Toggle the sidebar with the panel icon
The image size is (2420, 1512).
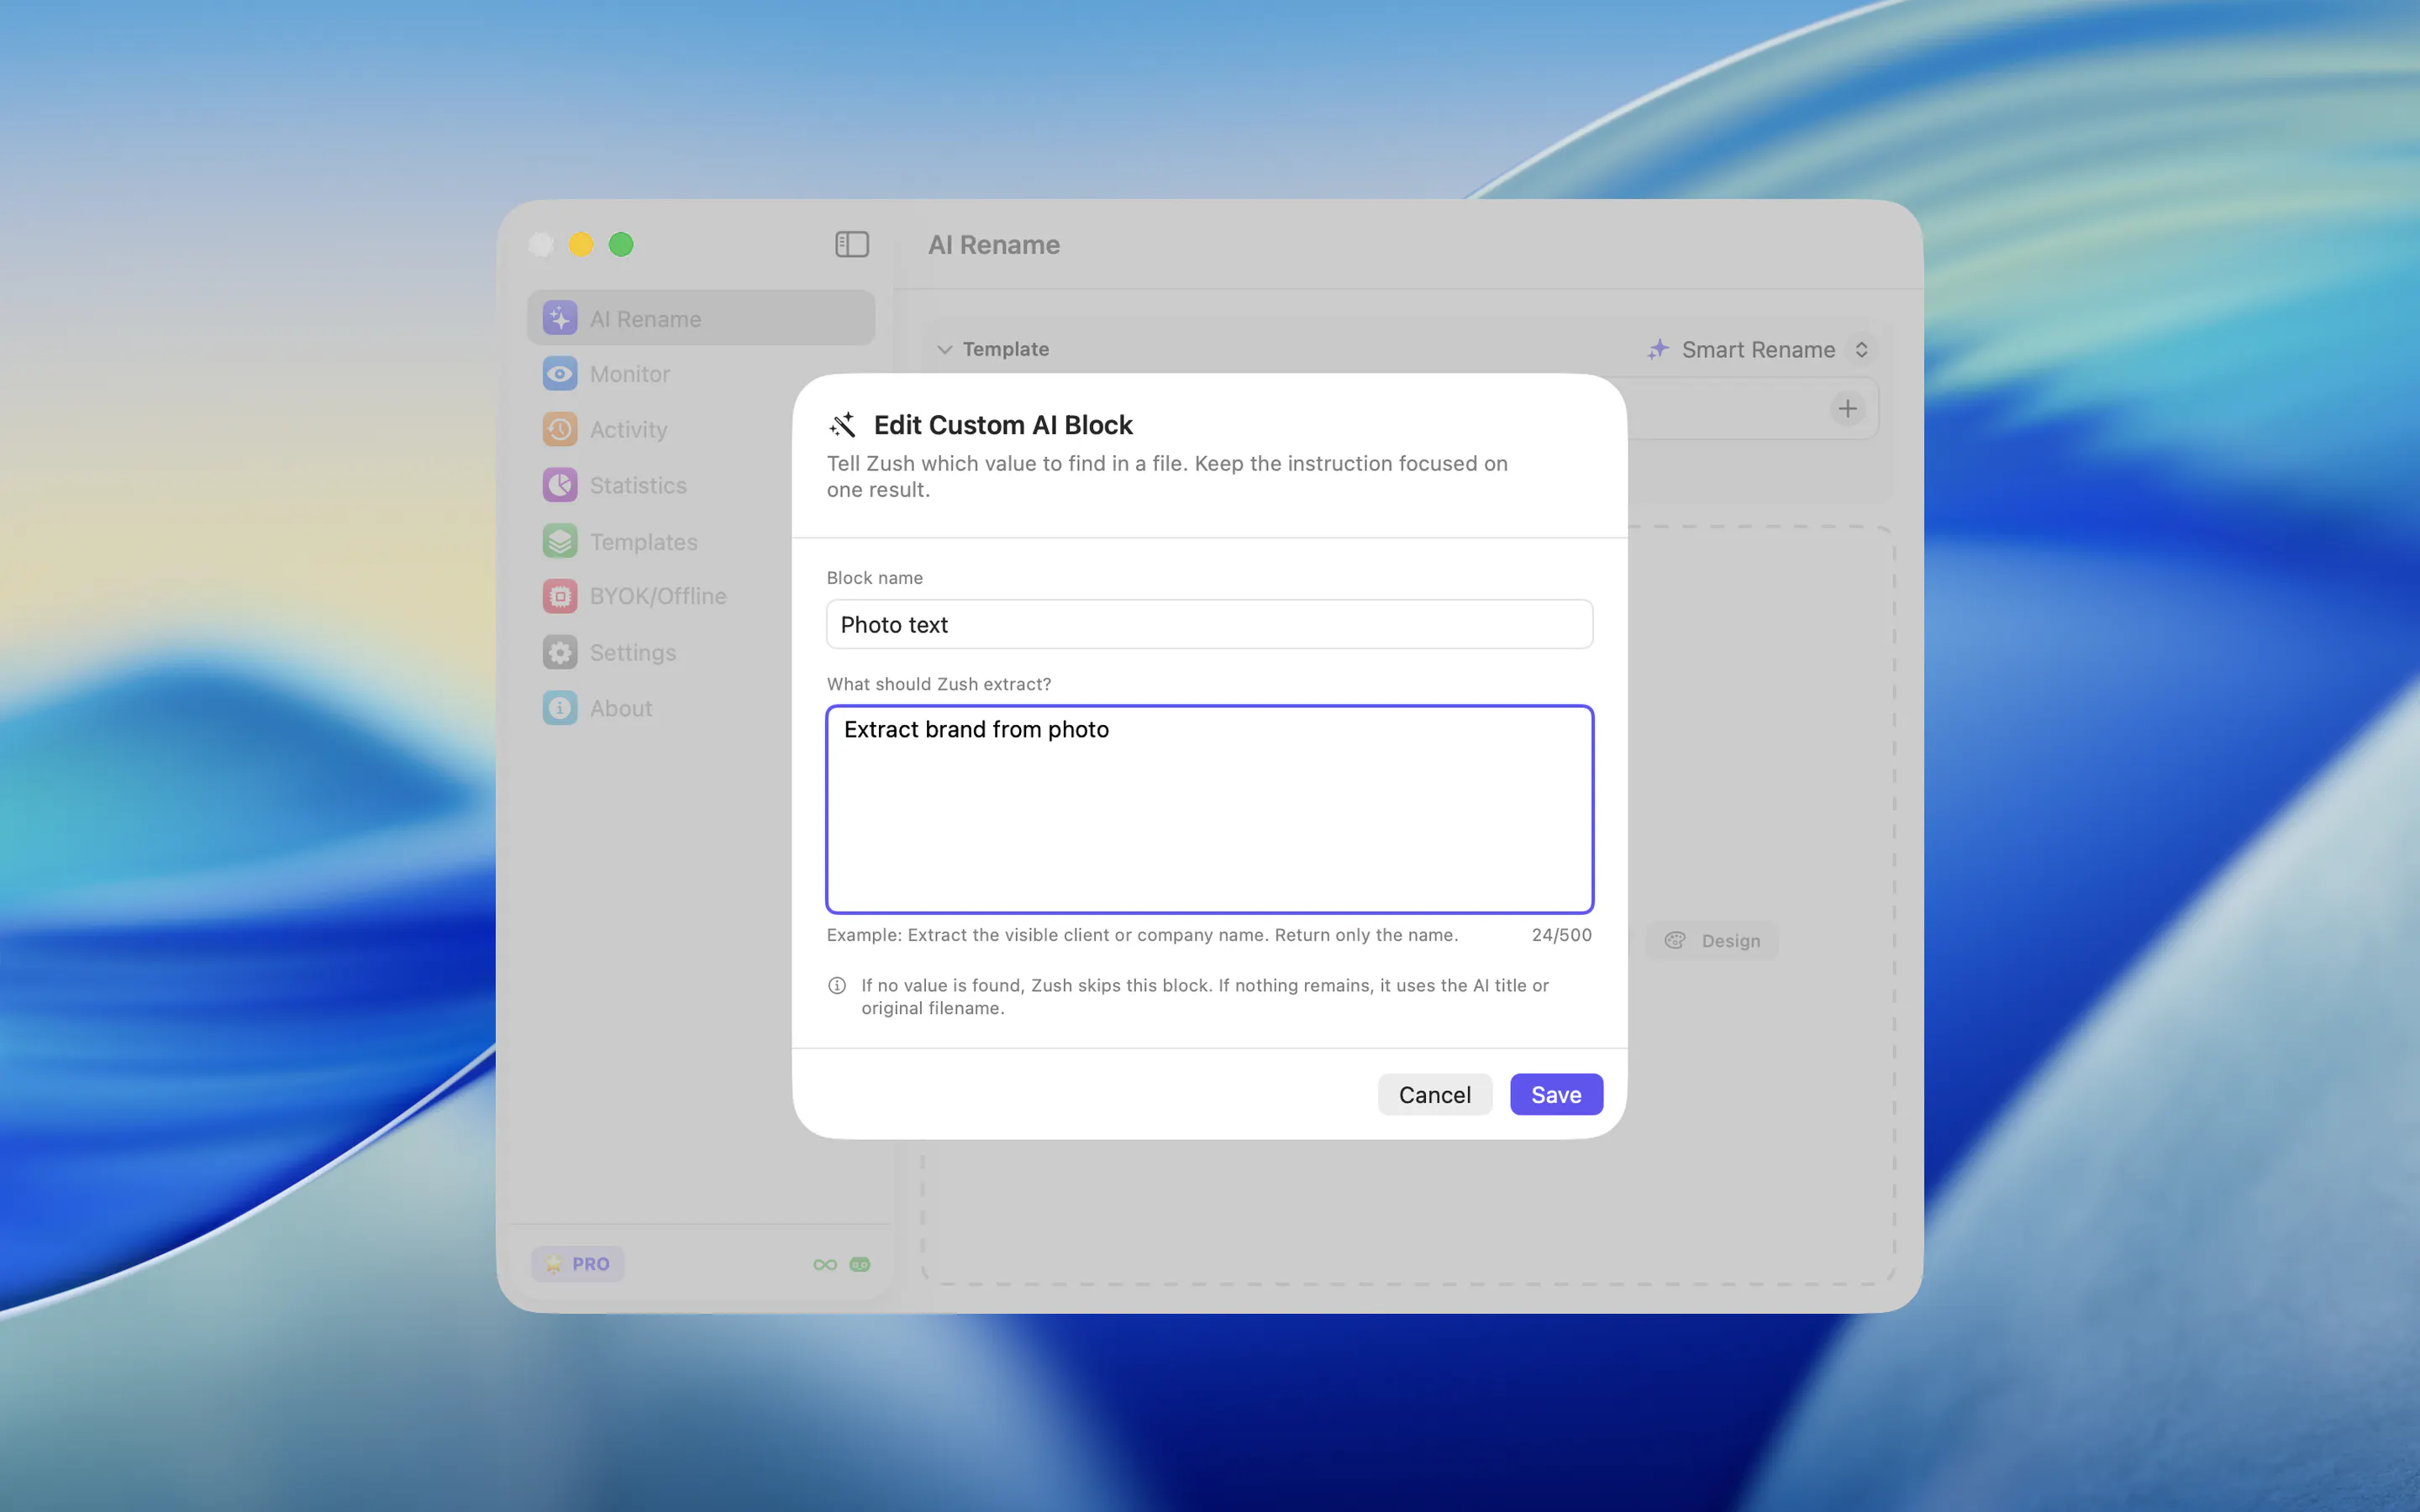[852, 244]
